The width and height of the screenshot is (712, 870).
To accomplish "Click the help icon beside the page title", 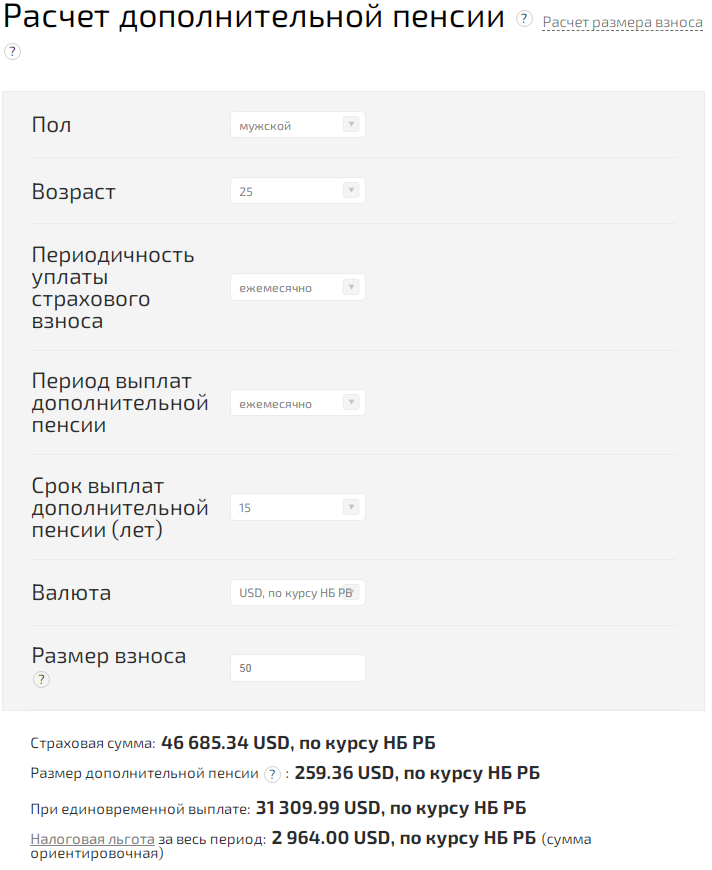I will pyautogui.click(x=524, y=19).
